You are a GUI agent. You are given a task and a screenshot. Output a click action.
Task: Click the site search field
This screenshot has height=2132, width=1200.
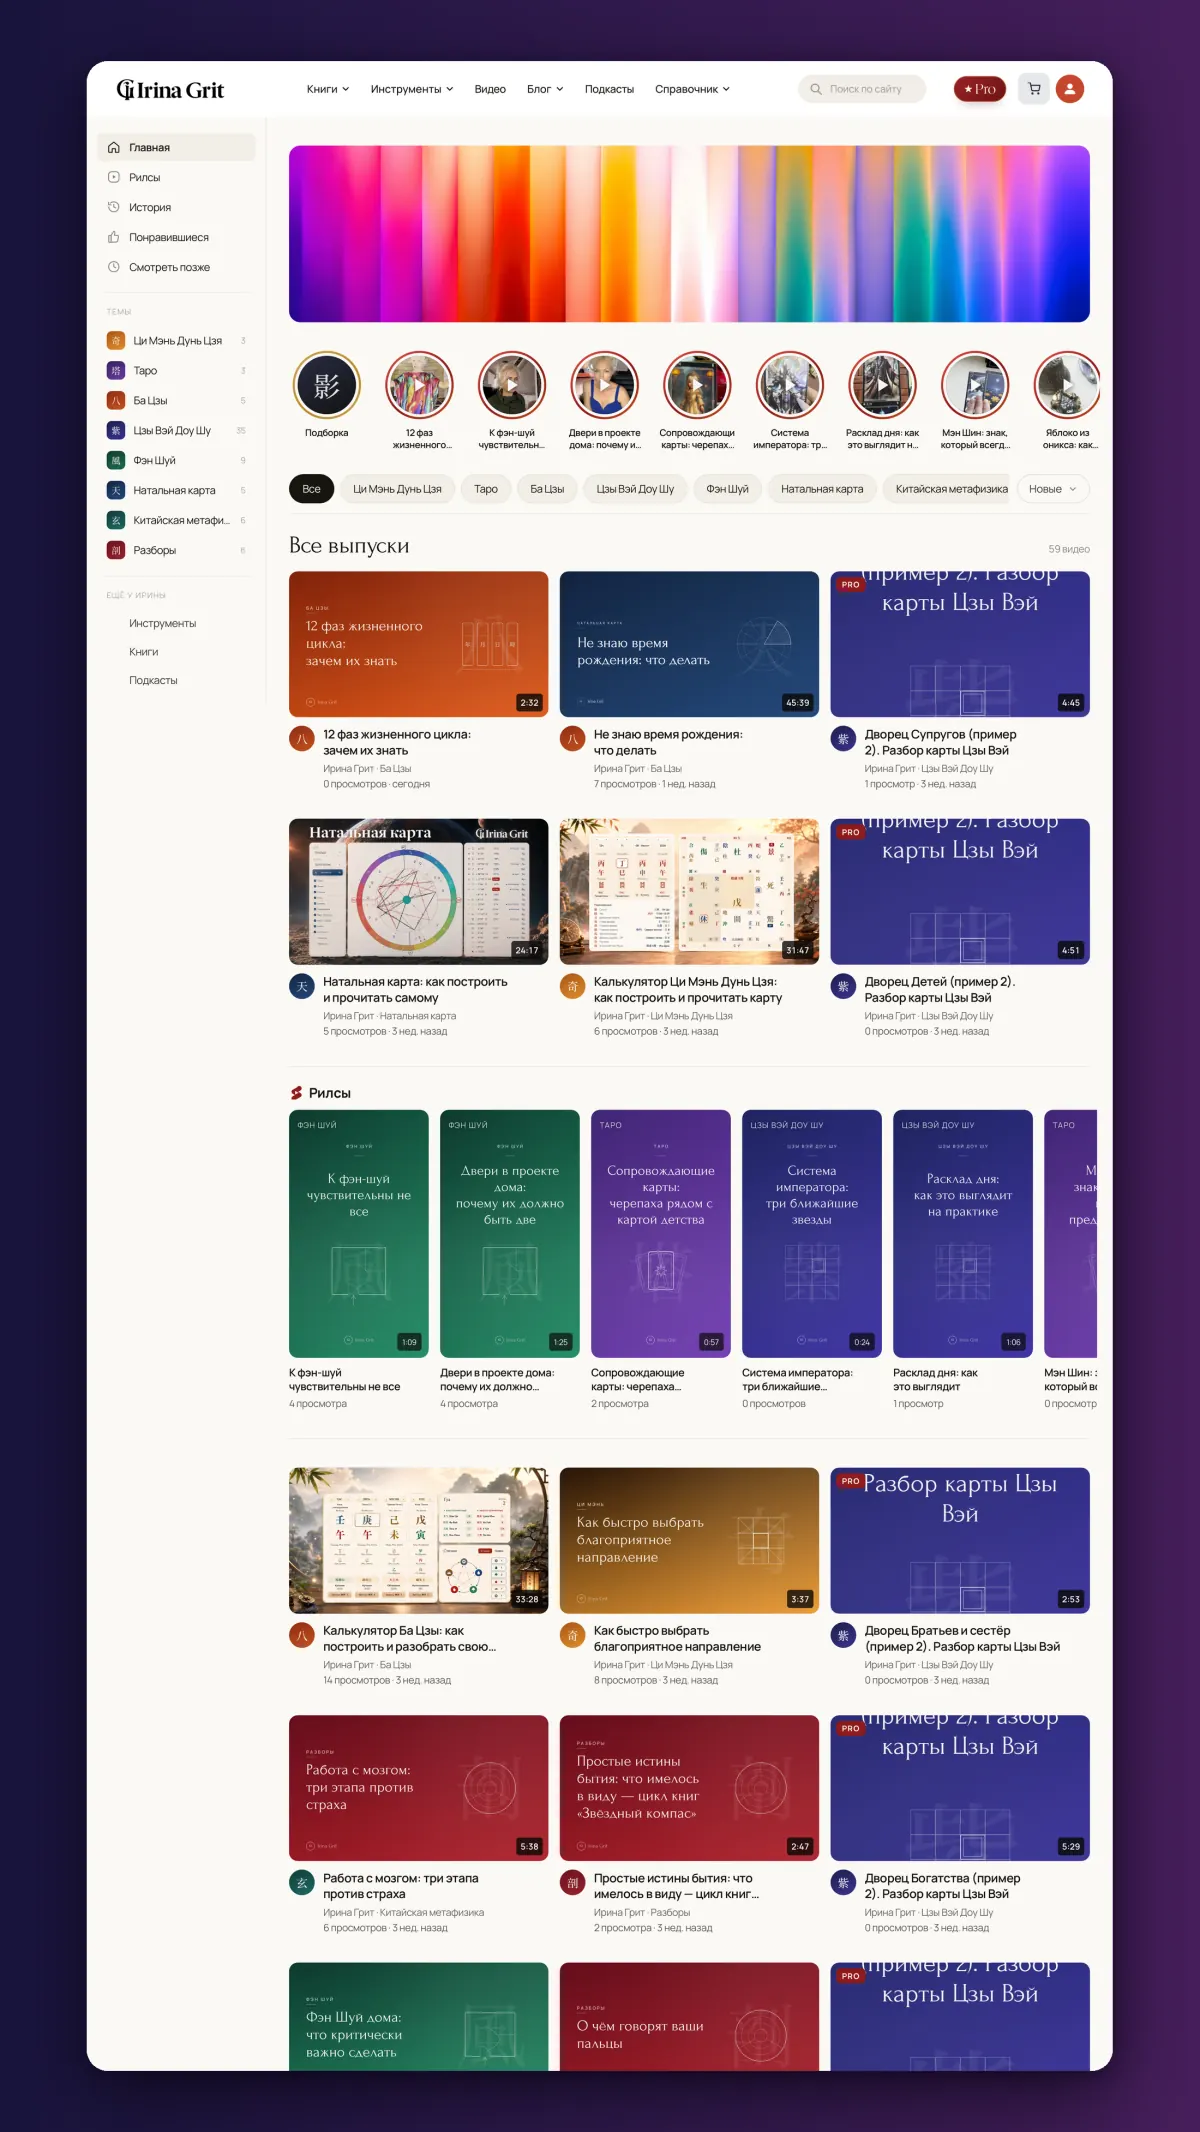(x=862, y=89)
